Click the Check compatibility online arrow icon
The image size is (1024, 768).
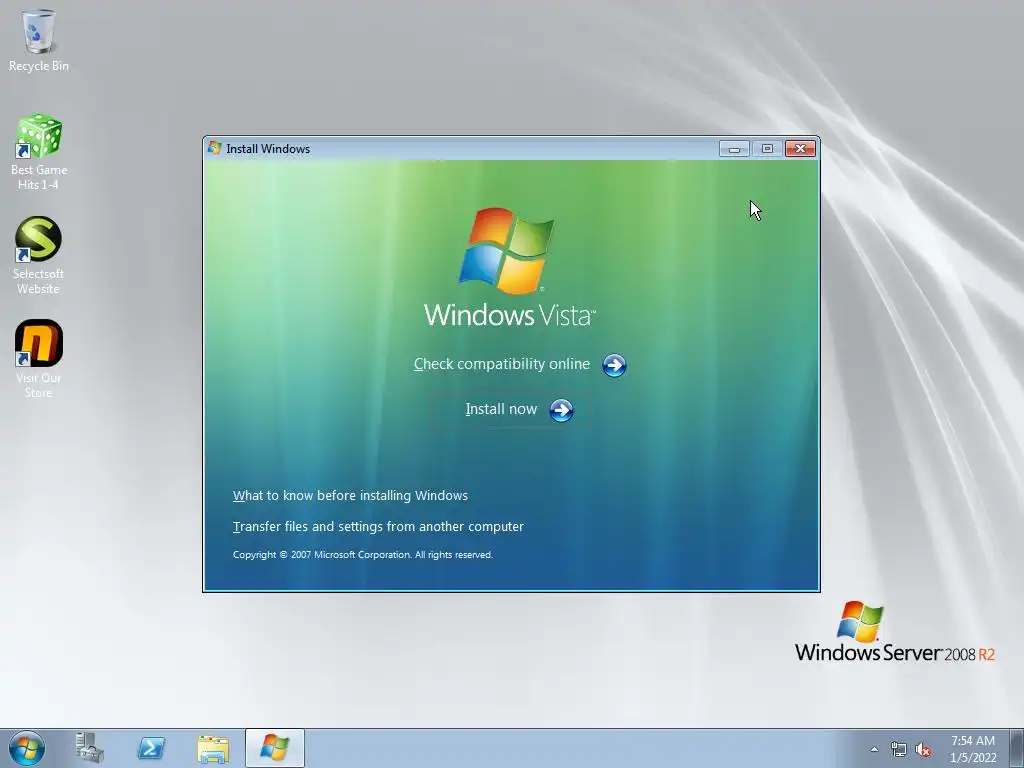[x=614, y=365]
